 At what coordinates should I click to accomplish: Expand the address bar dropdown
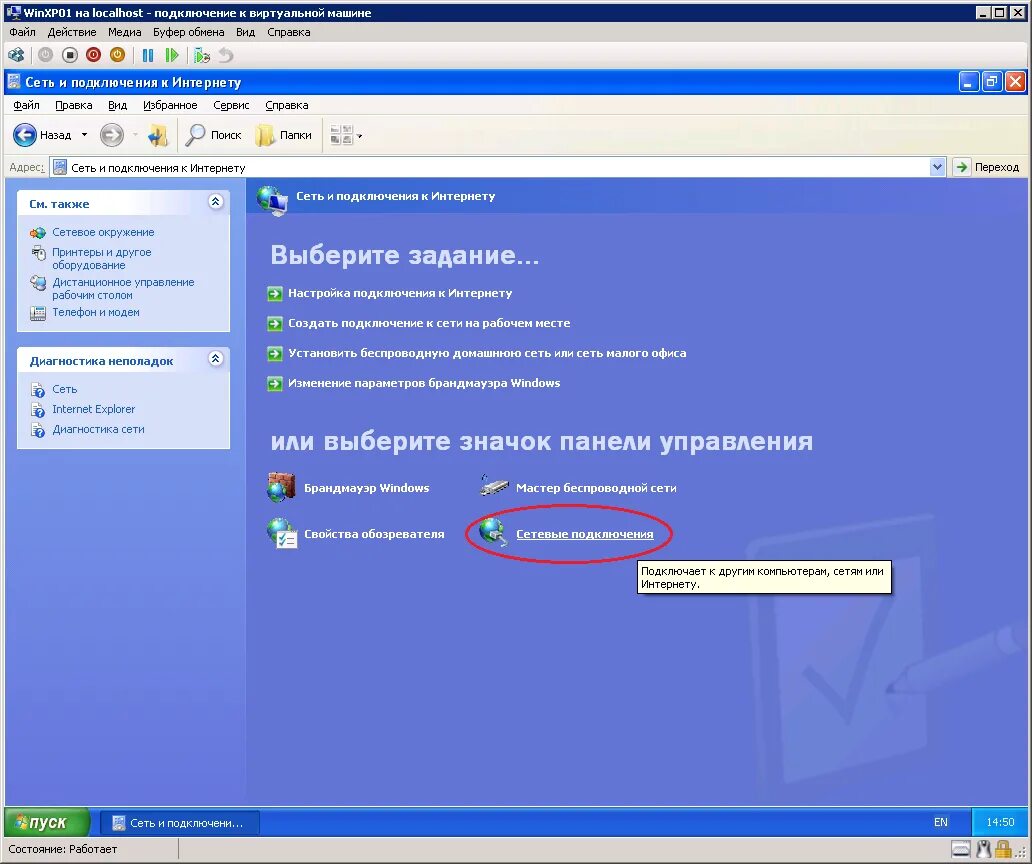(937, 167)
